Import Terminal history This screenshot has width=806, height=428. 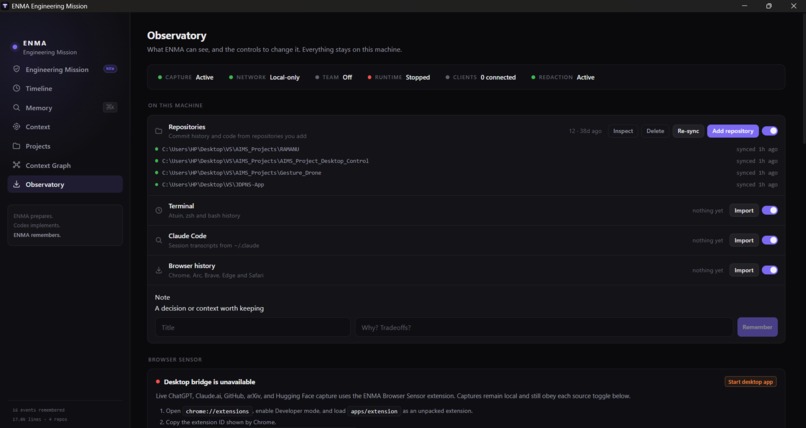point(744,210)
